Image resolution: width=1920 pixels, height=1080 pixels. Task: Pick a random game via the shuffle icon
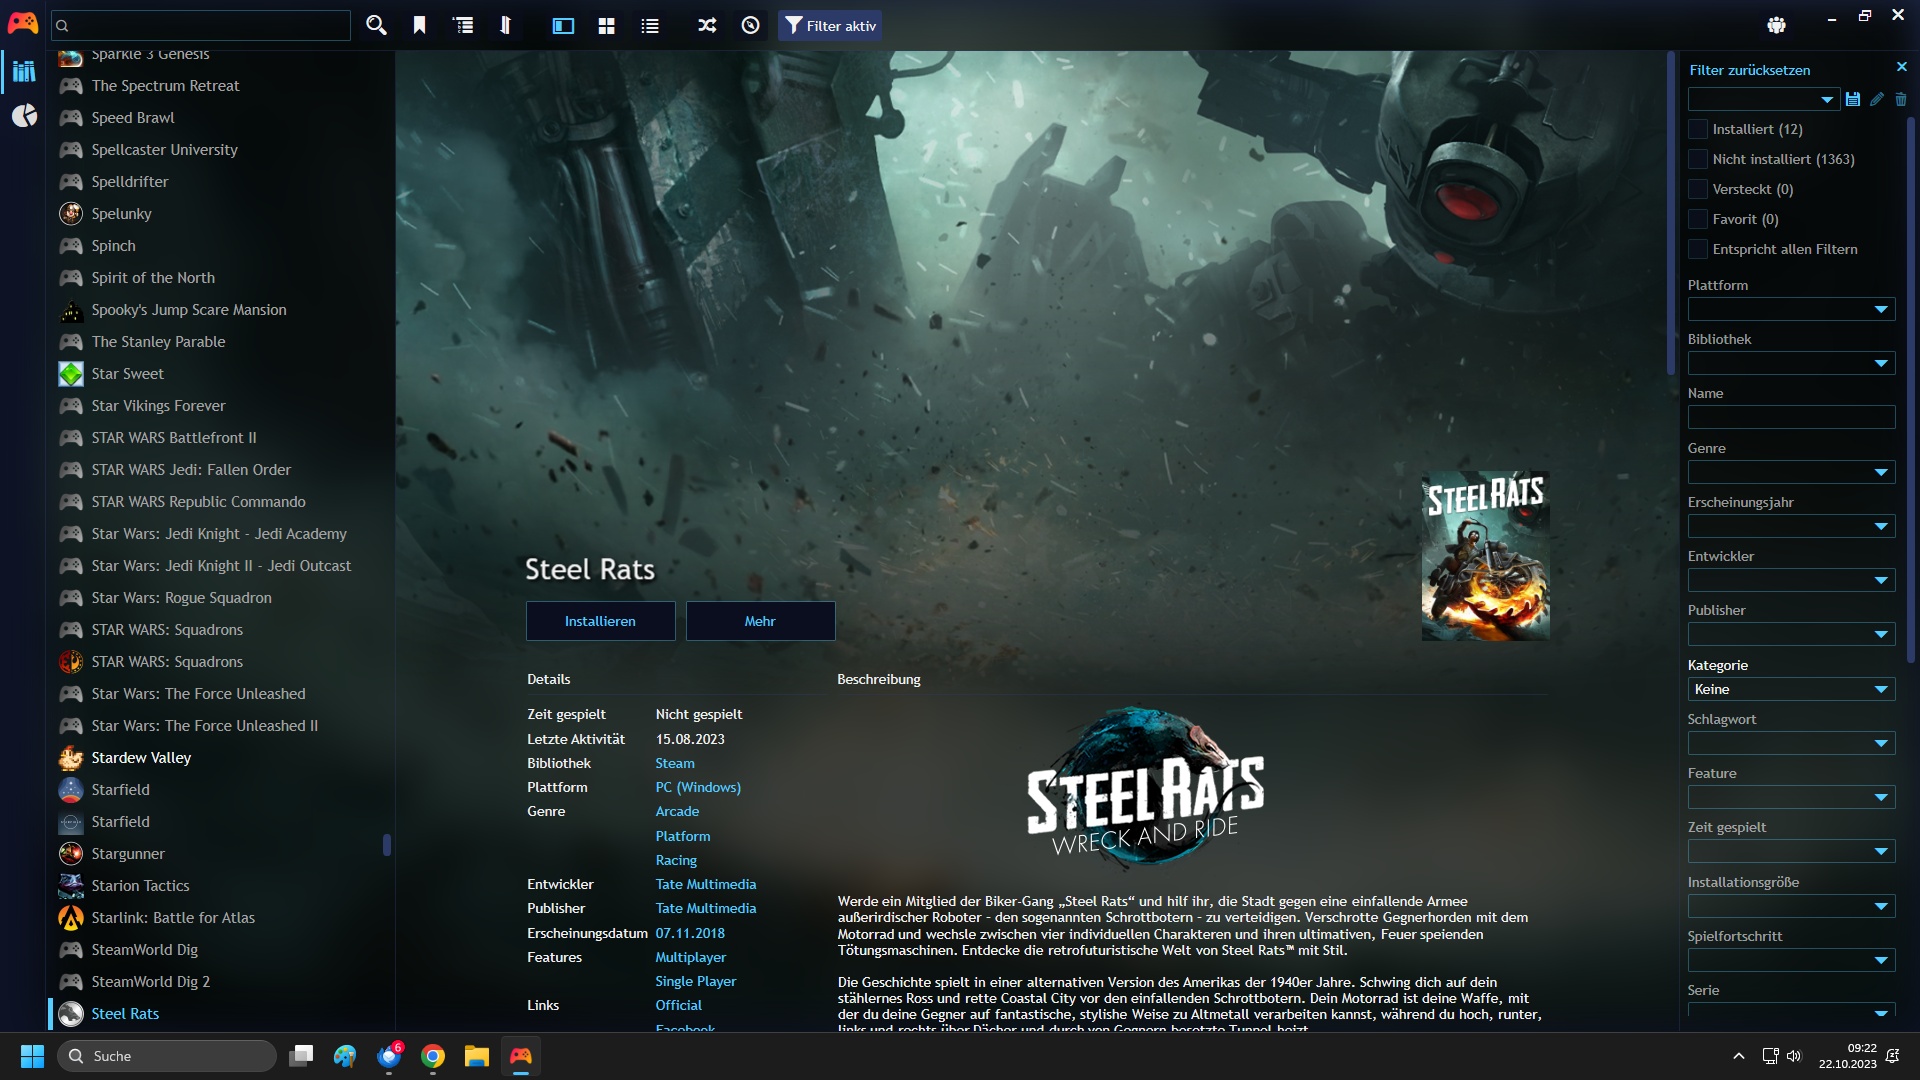click(x=706, y=25)
